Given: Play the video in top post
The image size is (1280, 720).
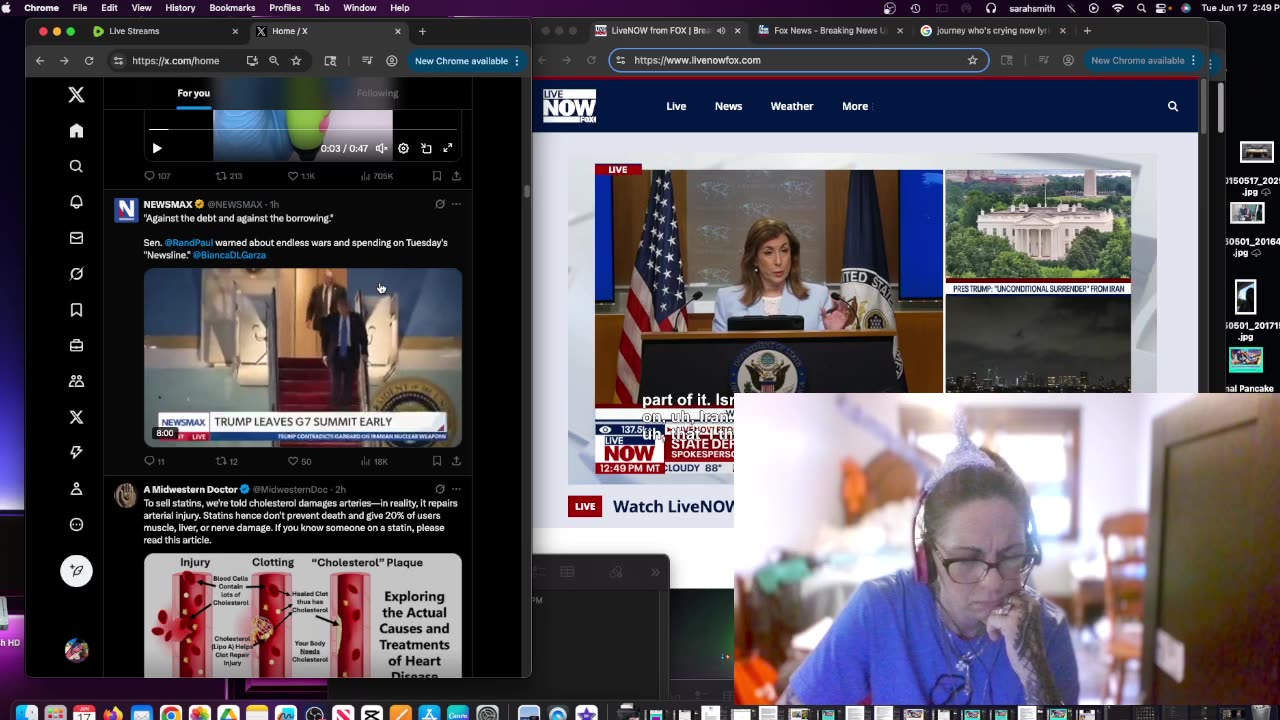Looking at the screenshot, I should point(157,148).
